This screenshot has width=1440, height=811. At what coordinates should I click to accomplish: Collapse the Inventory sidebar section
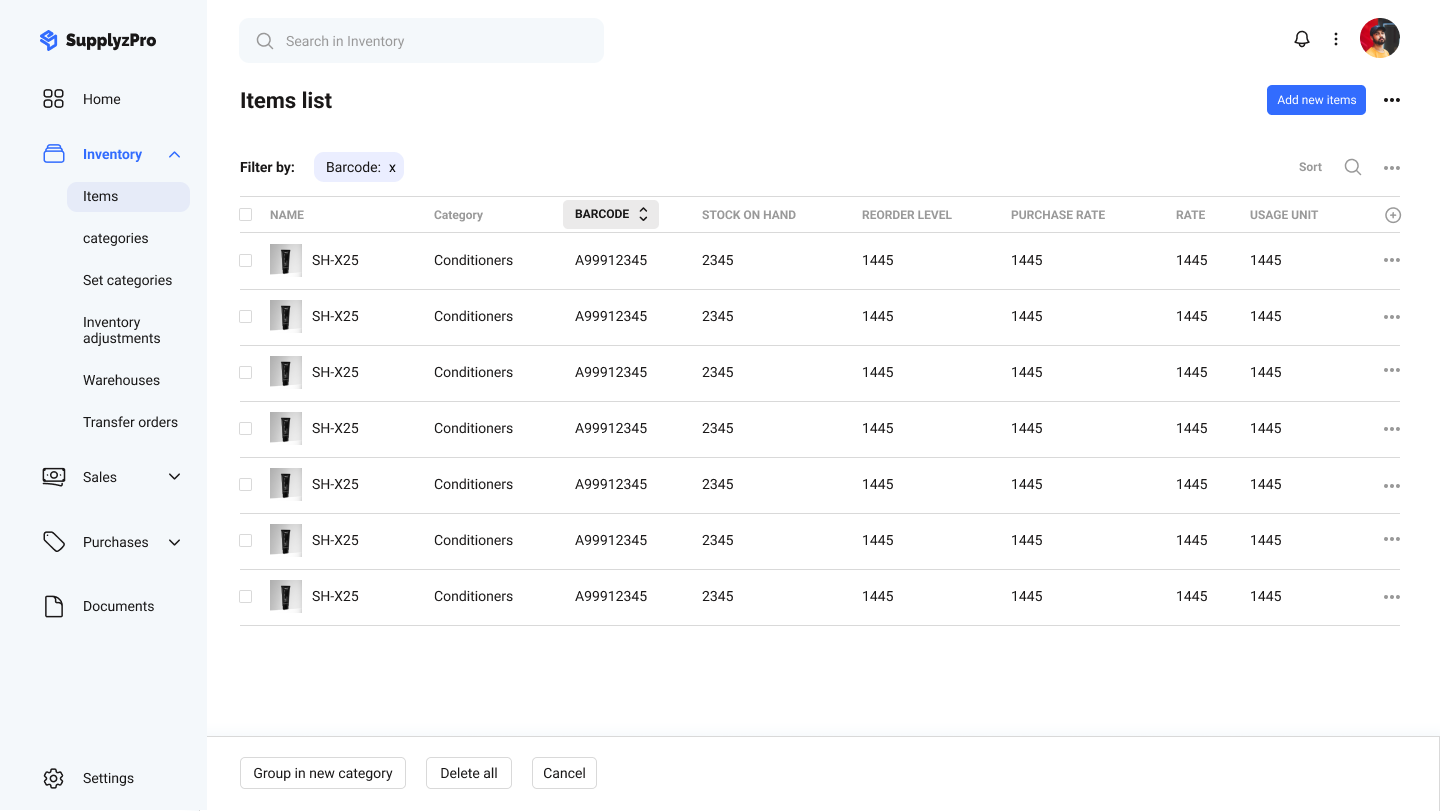coord(175,154)
